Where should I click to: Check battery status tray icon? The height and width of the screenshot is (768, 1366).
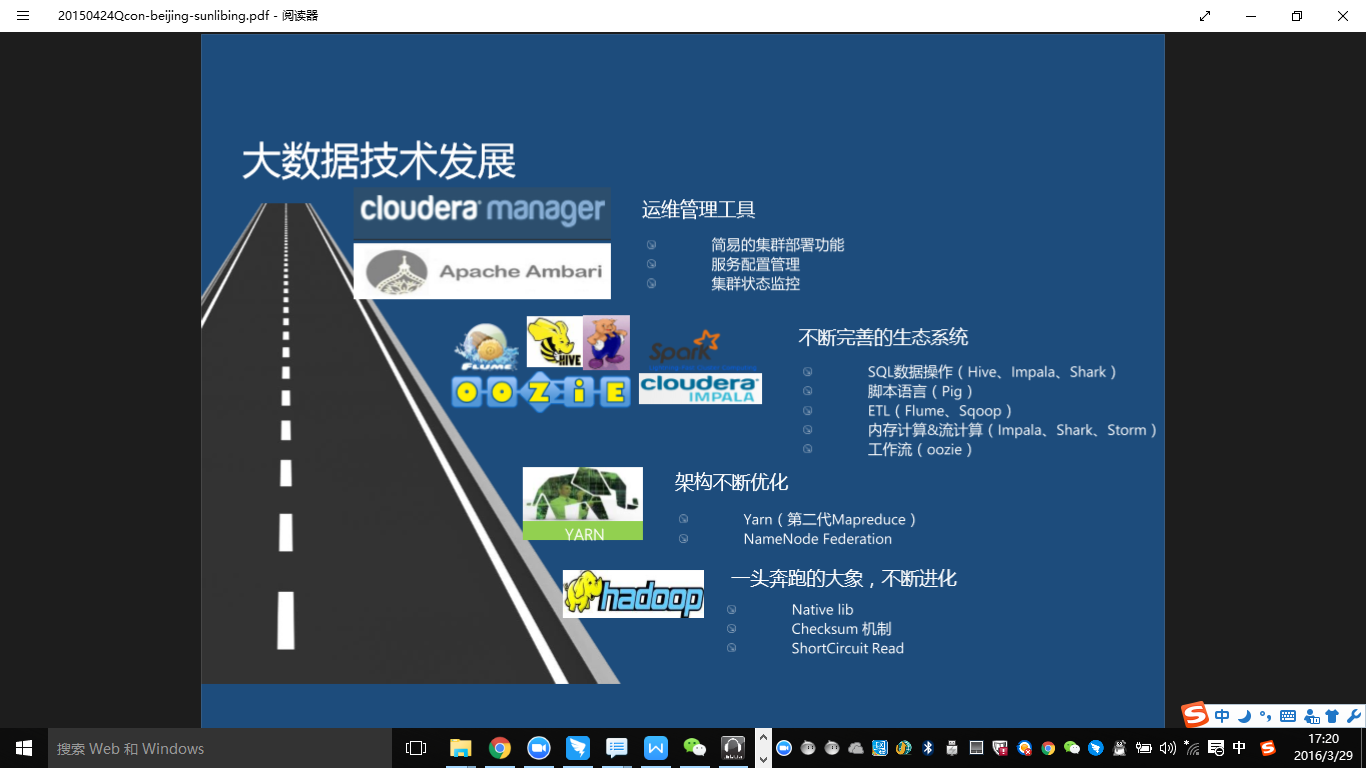(x=1144, y=748)
